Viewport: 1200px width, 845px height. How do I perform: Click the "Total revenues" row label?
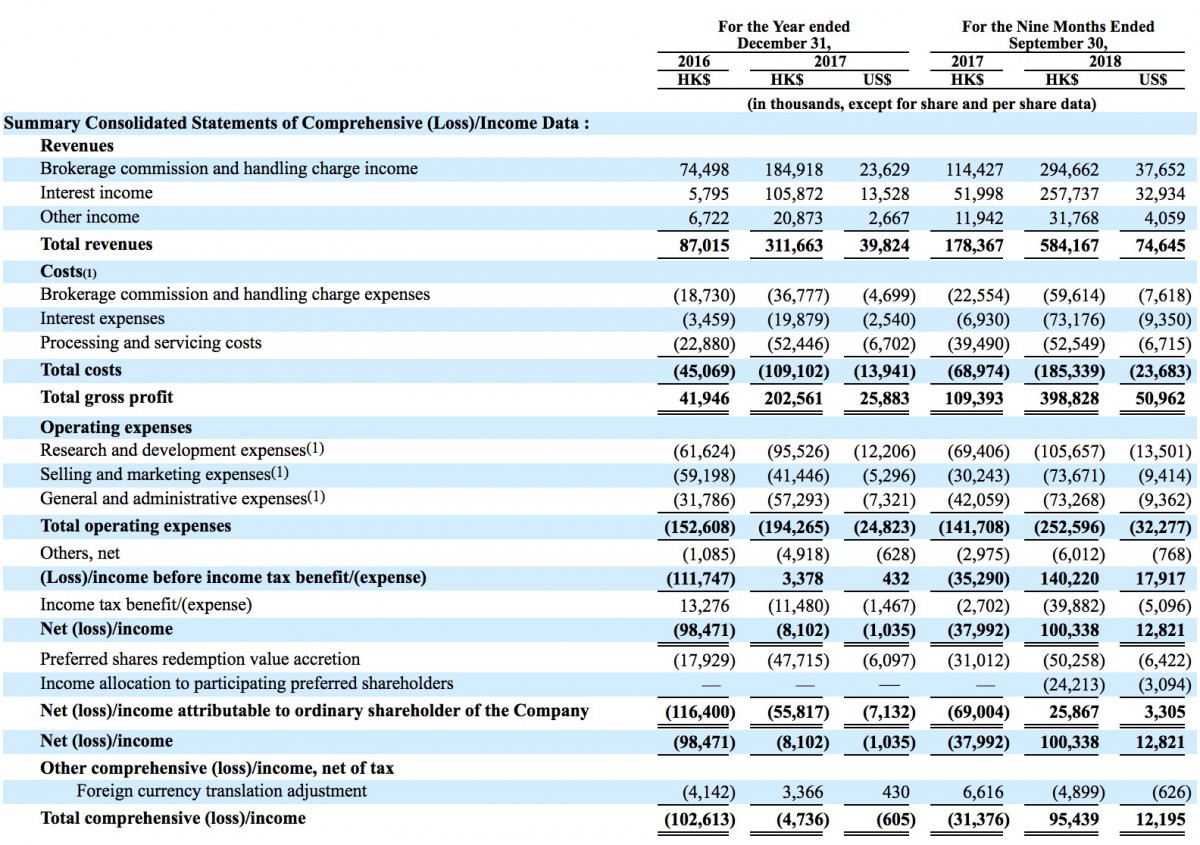[96, 244]
